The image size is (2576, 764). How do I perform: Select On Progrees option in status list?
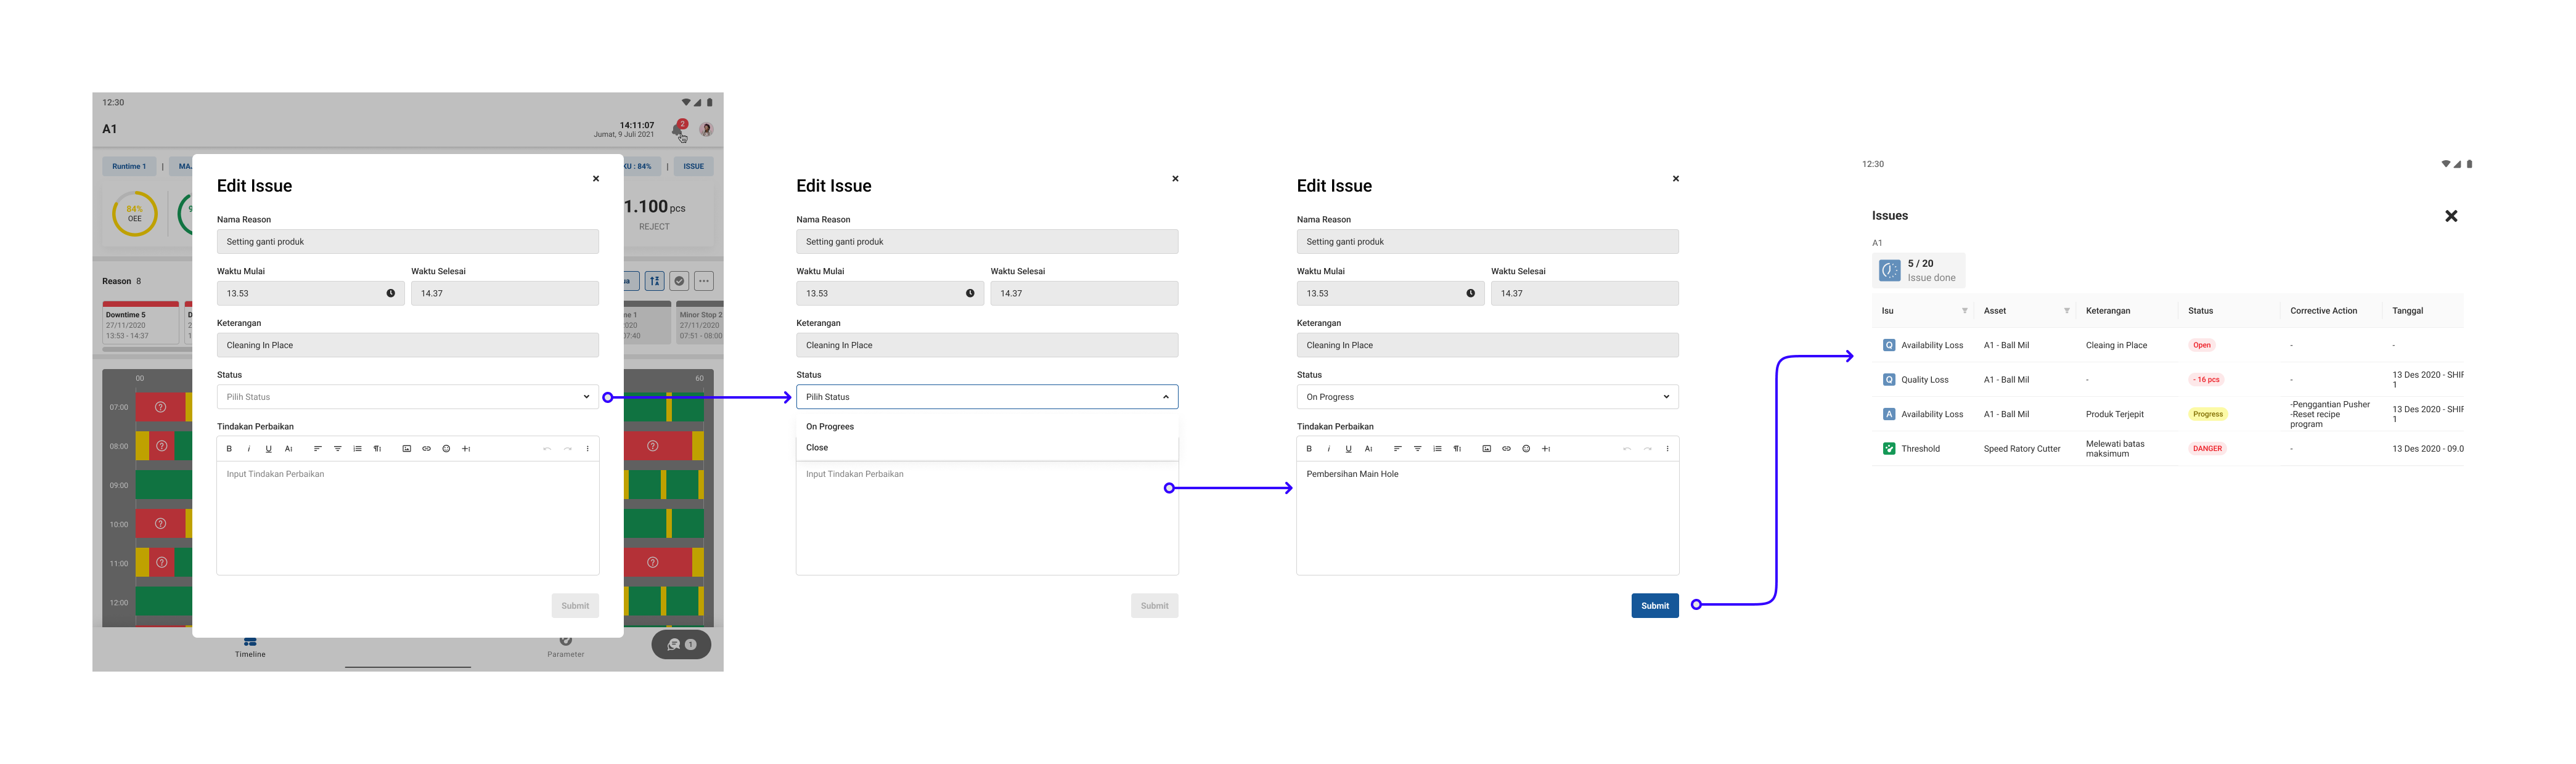tap(987, 427)
